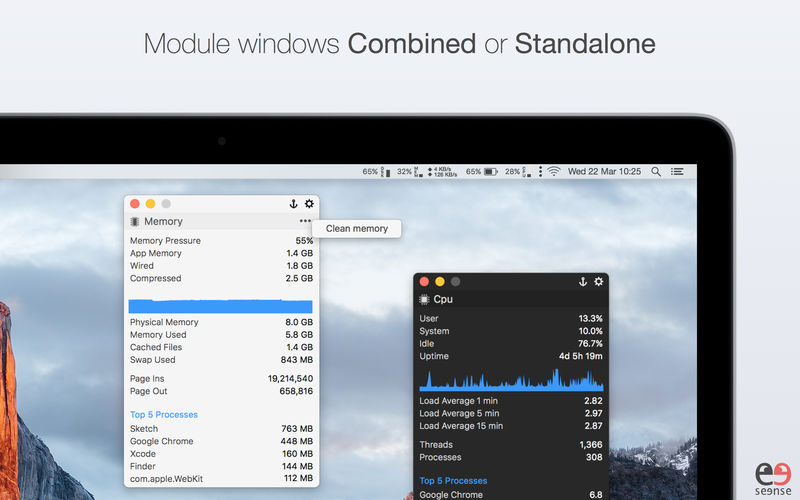Open Notification Center list icon
Image resolution: width=800 pixels, height=500 pixels.
coord(678,172)
